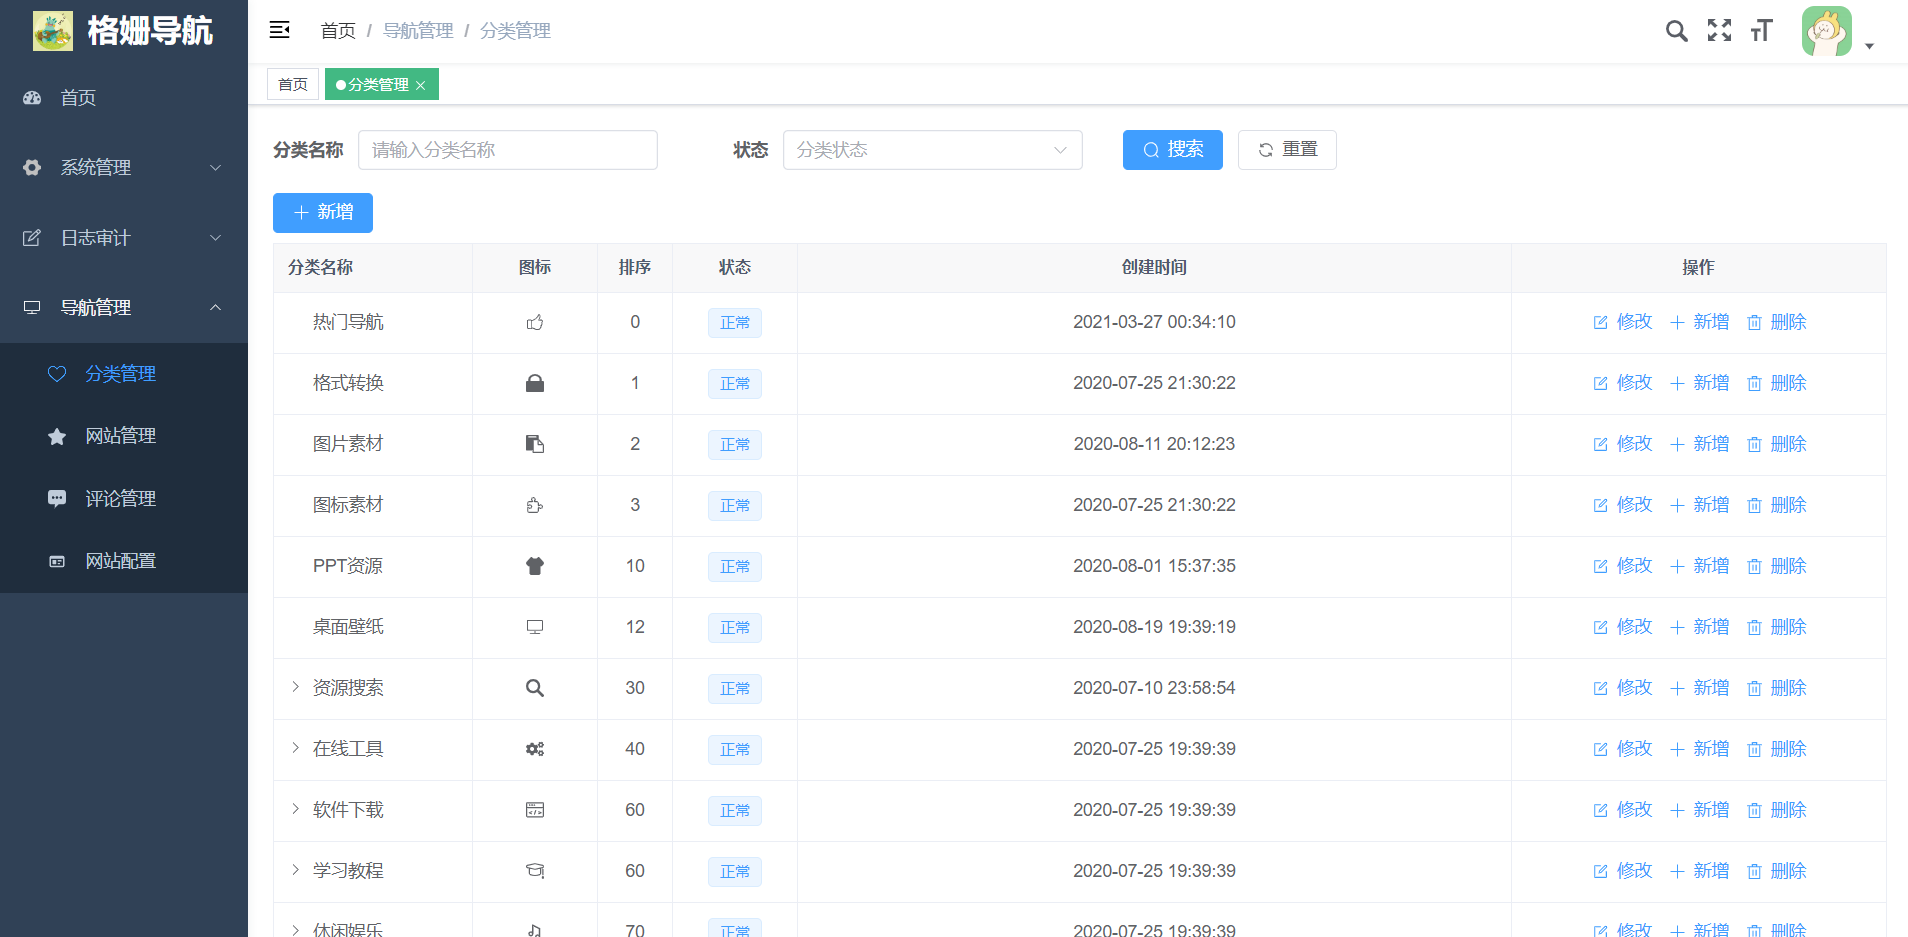Close the 分类管理 tab
Viewport: 1908px width, 937px height.
[x=421, y=86]
